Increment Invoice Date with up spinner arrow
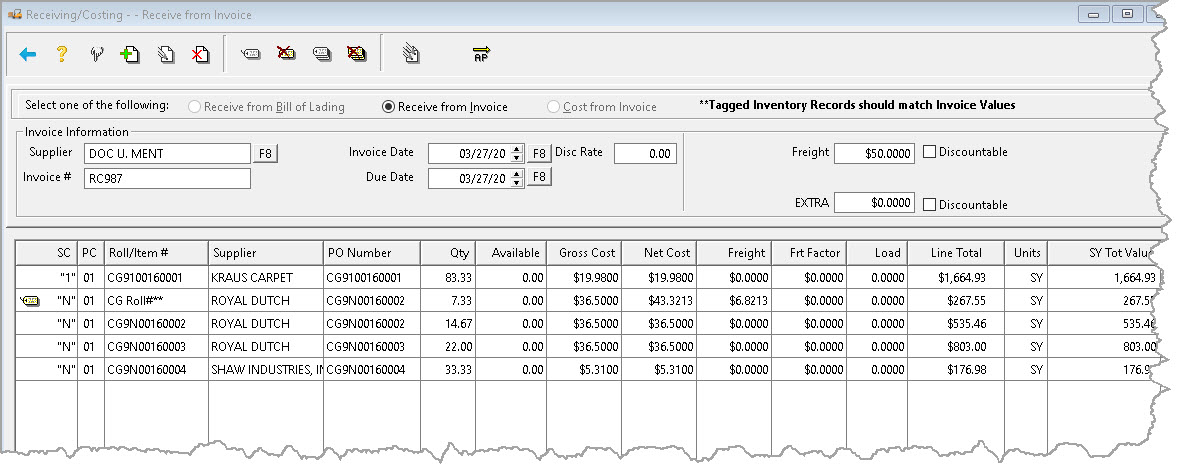 516,149
